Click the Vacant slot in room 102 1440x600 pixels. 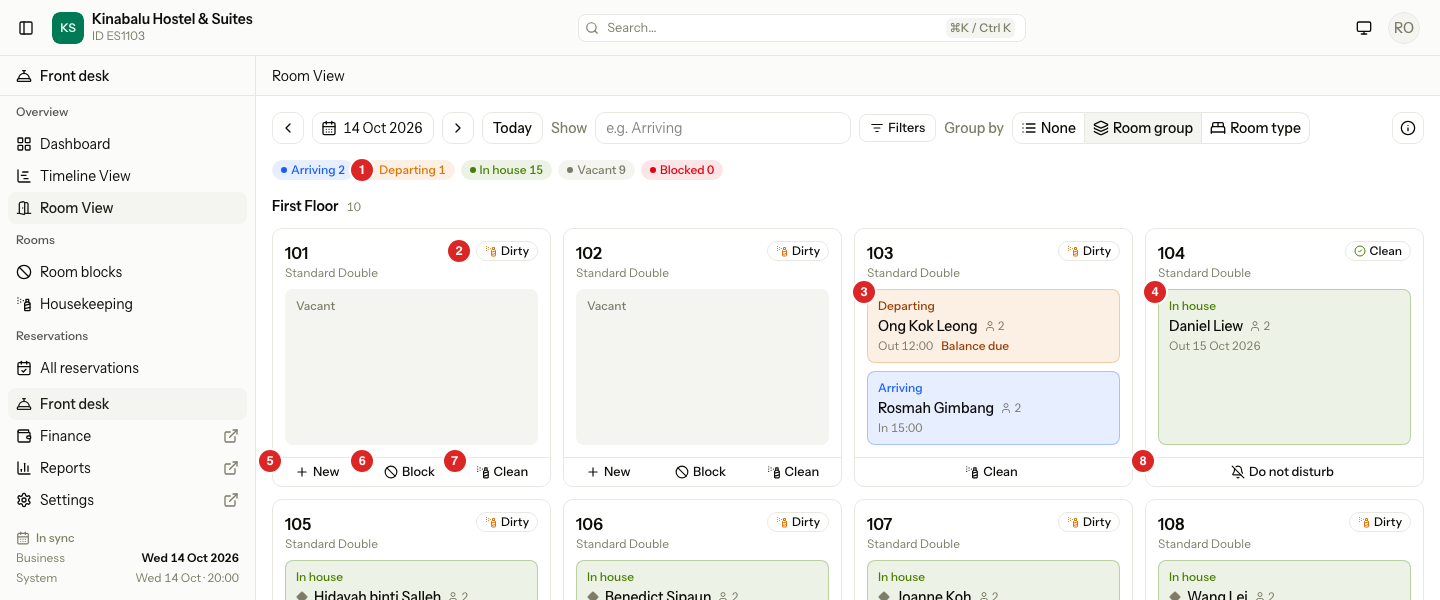[702, 367]
